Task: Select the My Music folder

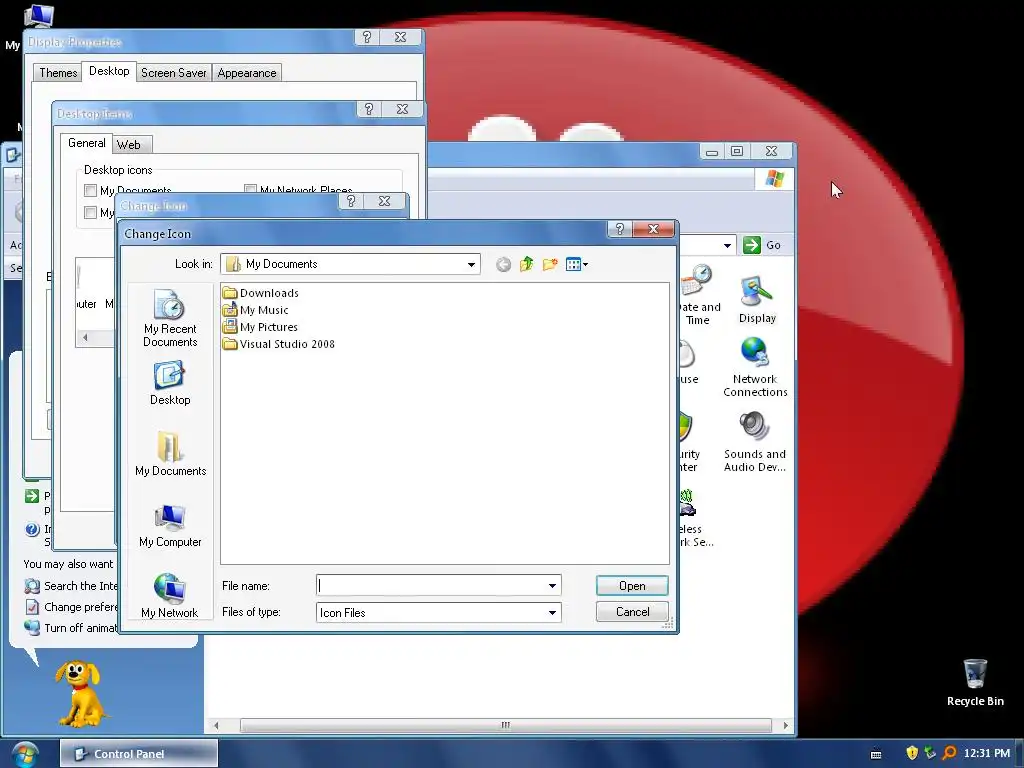Action: [x=255, y=310]
